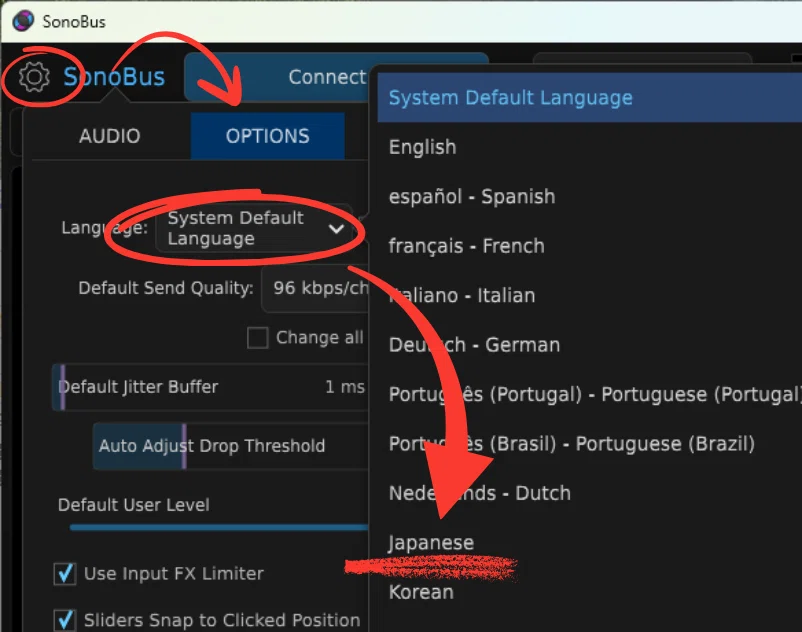Choose Deutsch - German language

(x=589, y=345)
